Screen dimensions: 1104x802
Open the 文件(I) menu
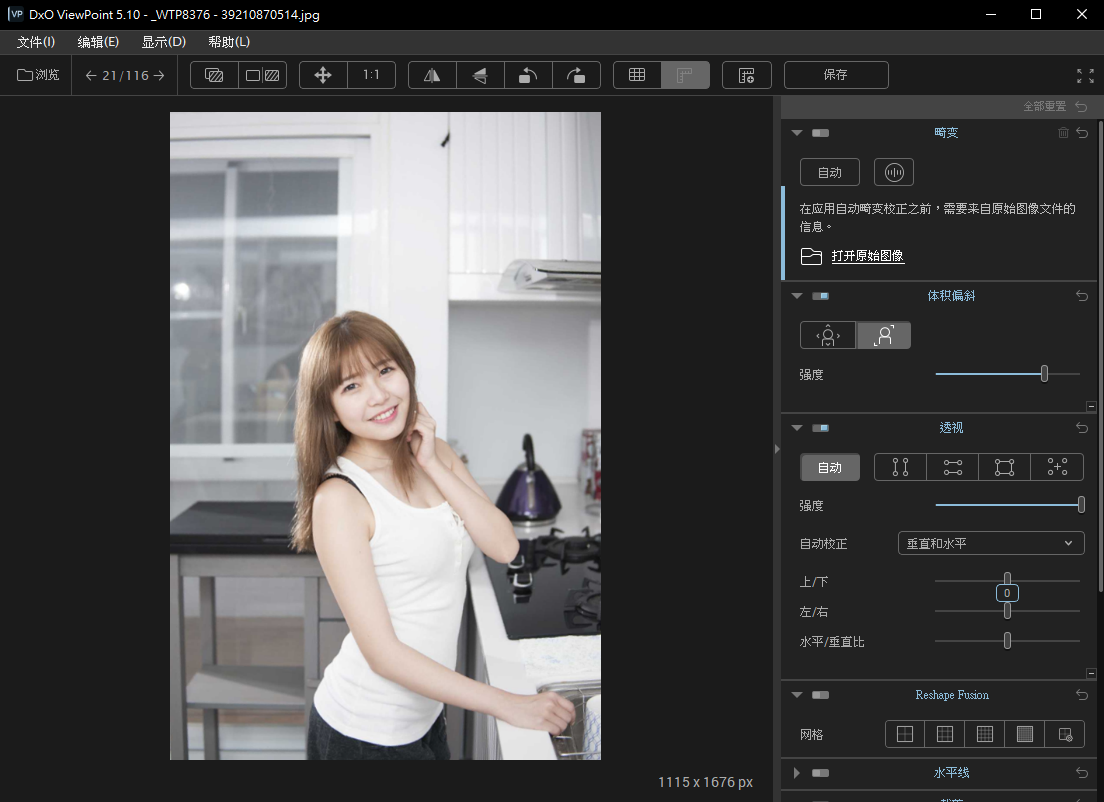pos(36,42)
